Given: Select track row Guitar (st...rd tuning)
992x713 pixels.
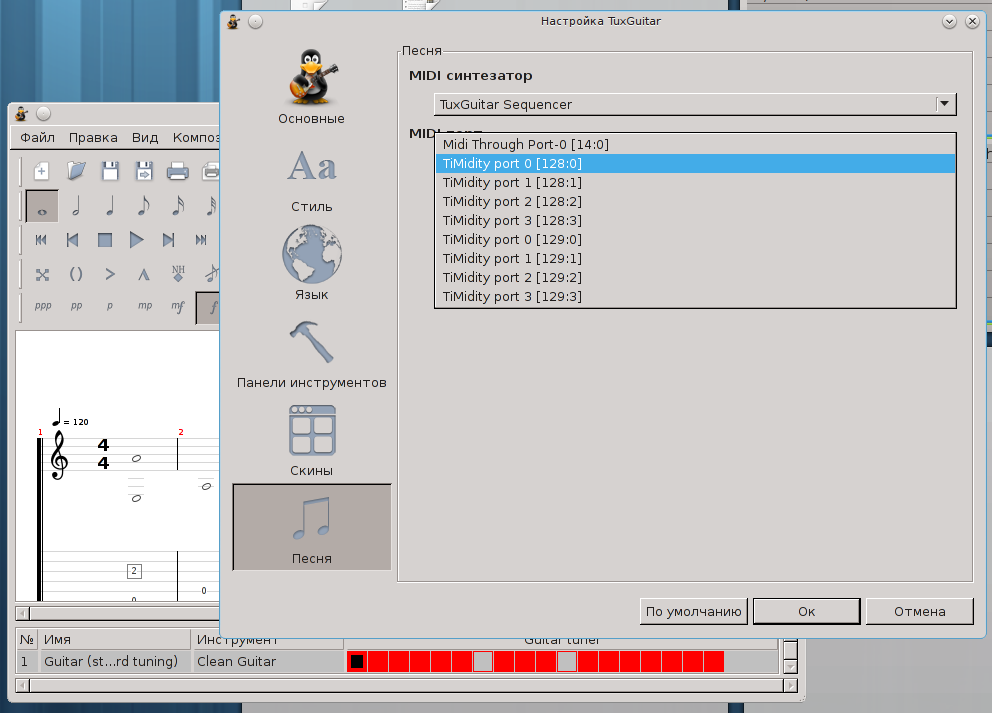Looking at the screenshot, I should (x=111, y=662).
